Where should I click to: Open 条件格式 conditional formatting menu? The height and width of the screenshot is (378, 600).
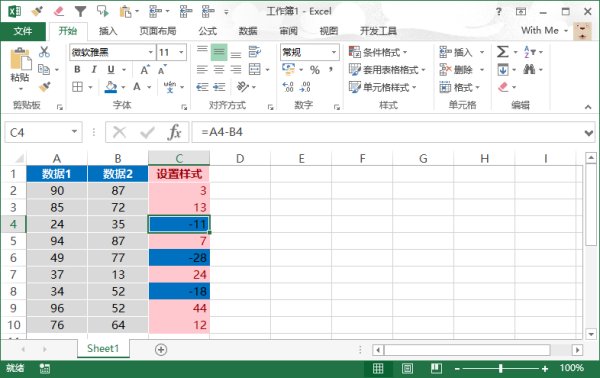[378, 52]
